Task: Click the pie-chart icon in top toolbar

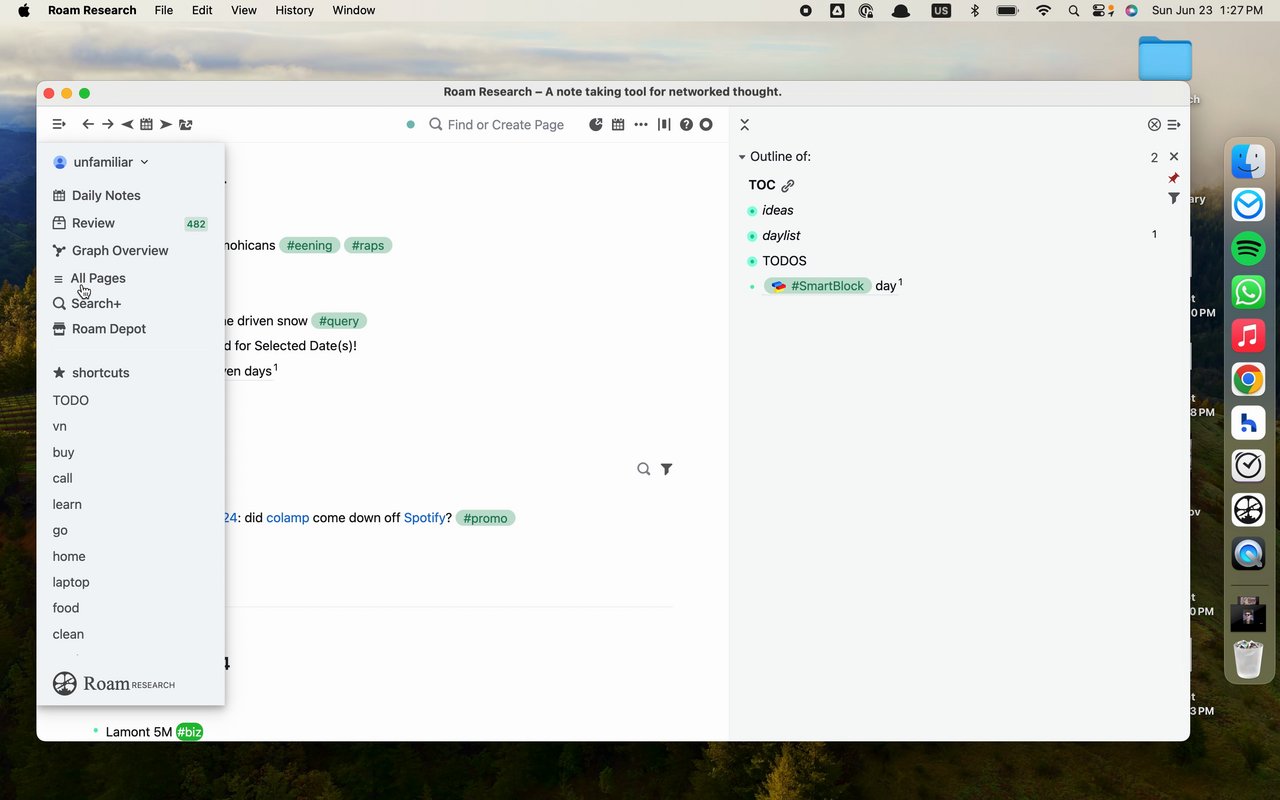Action: pyautogui.click(x=596, y=124)
